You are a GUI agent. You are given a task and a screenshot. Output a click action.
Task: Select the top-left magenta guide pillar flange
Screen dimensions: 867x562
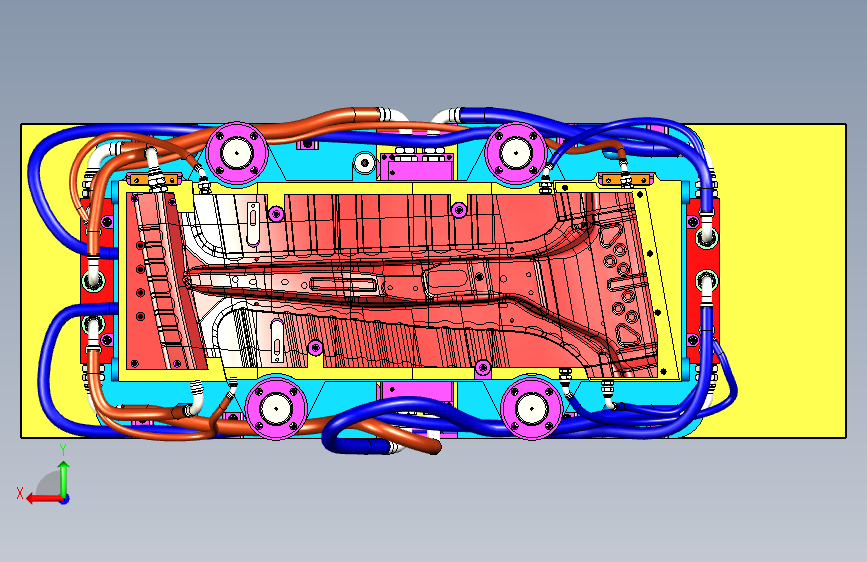pyautogui.click(x=237, y=153)
